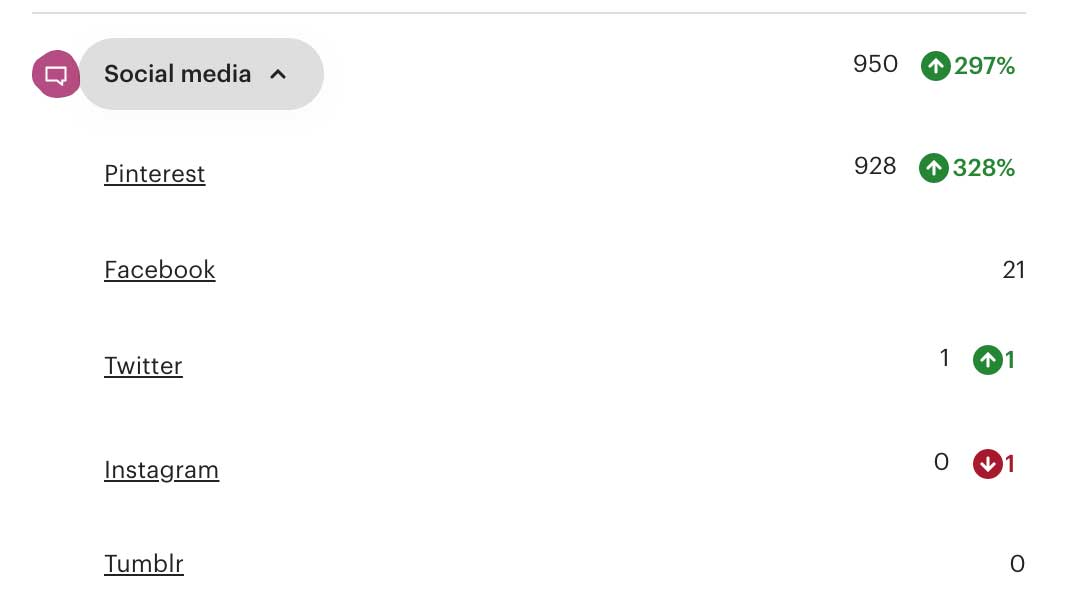The width and height of the screenshot is (1070, 608).
Task: Click the pink speech bubble Social media icon
Action: pyautogui.click(x=56, y=74)
